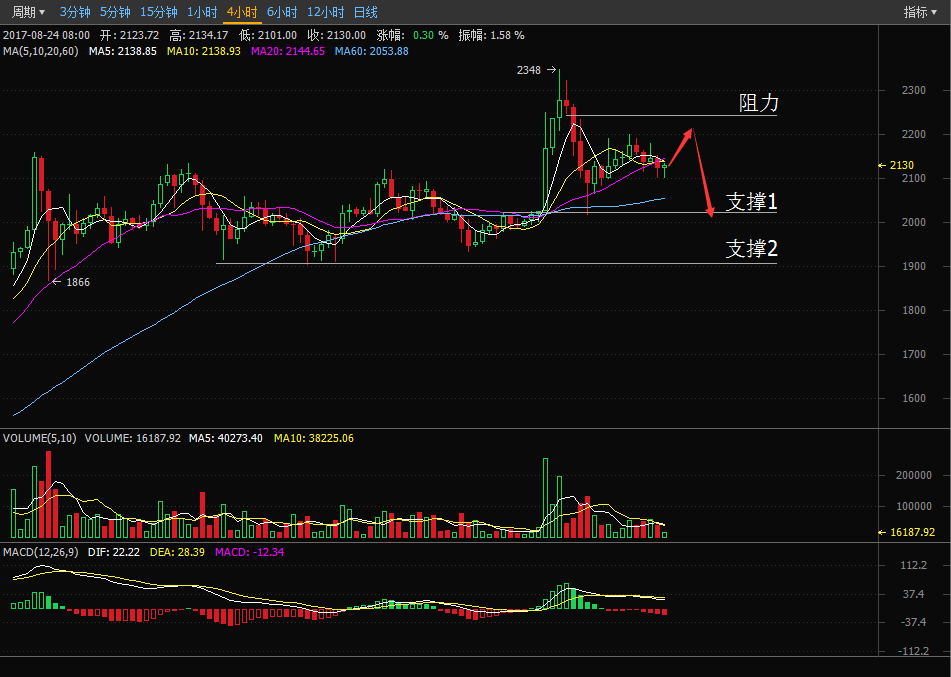Image resolution: width=951 pixels, height=677 pixels.
Task: Click the 阻力 resistance label
Action: pos(758,103)
